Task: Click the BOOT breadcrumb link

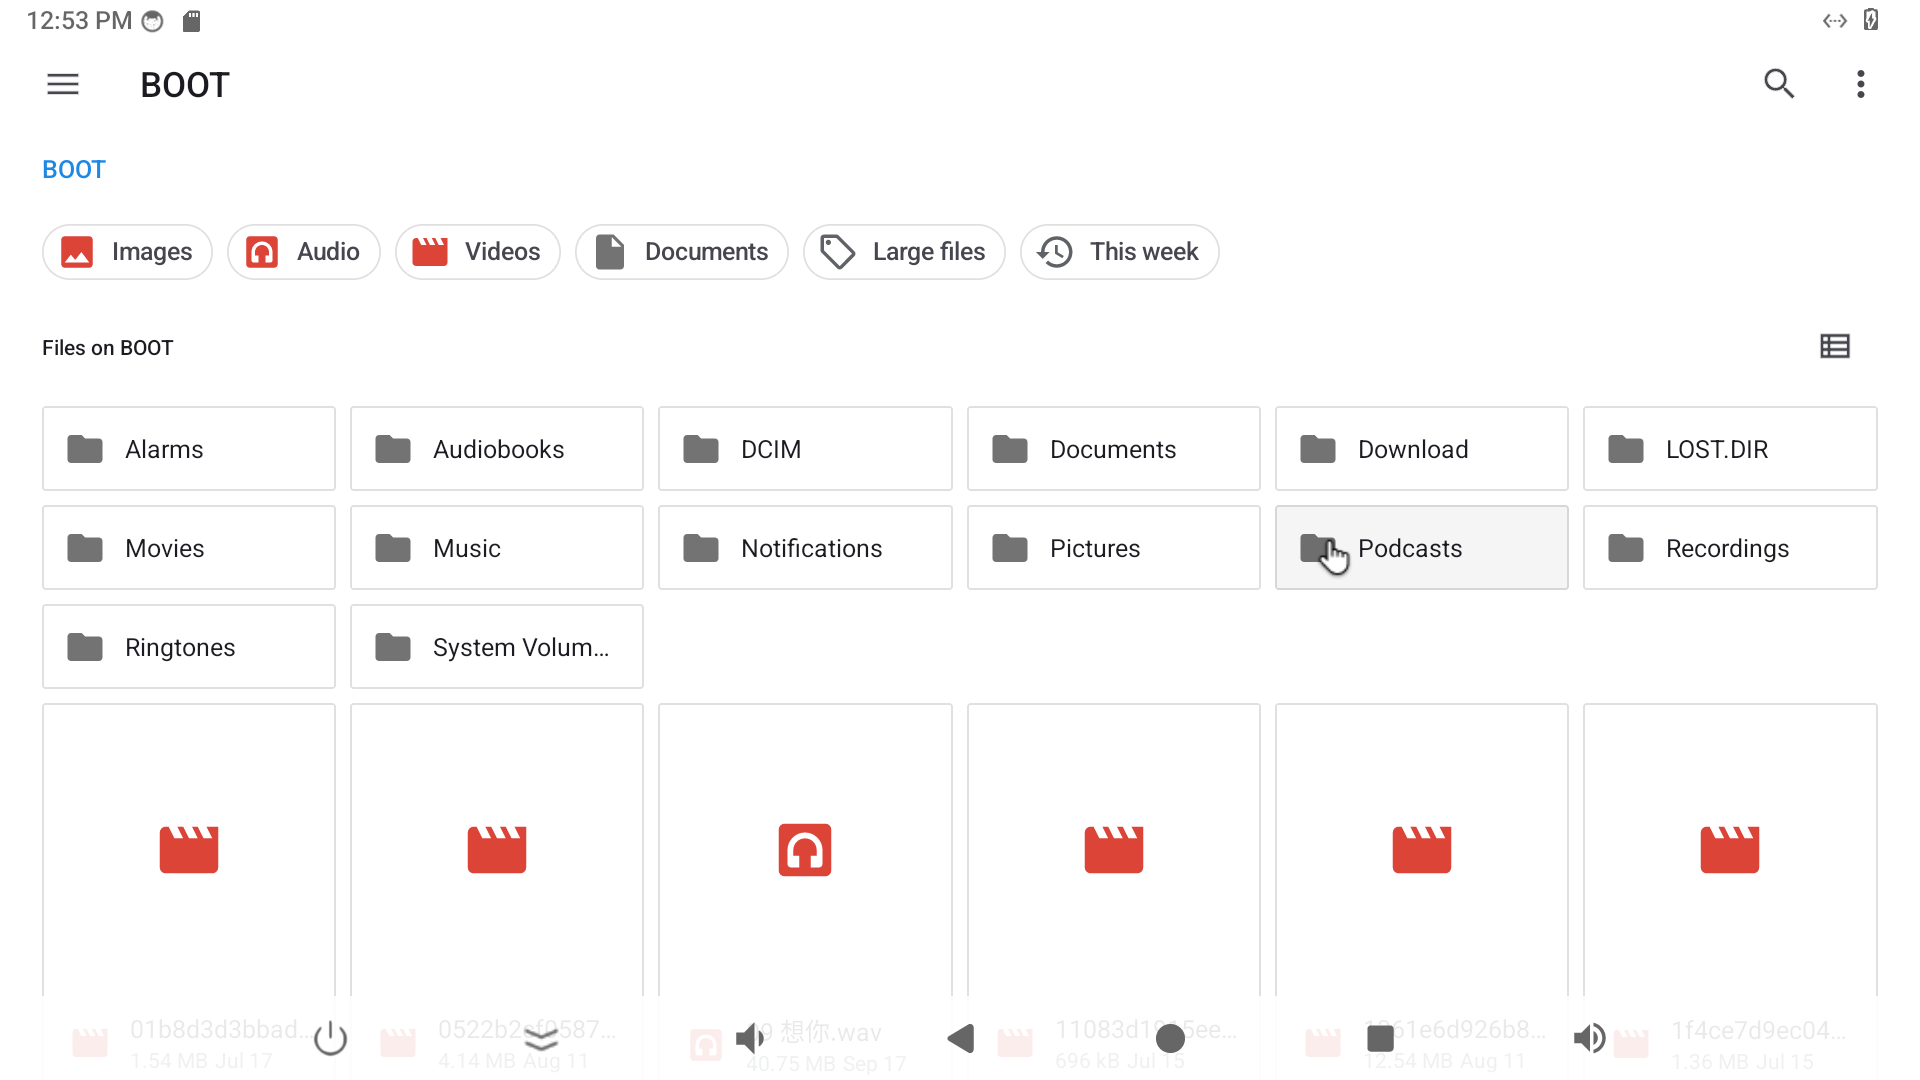Action: coord(74,170)
